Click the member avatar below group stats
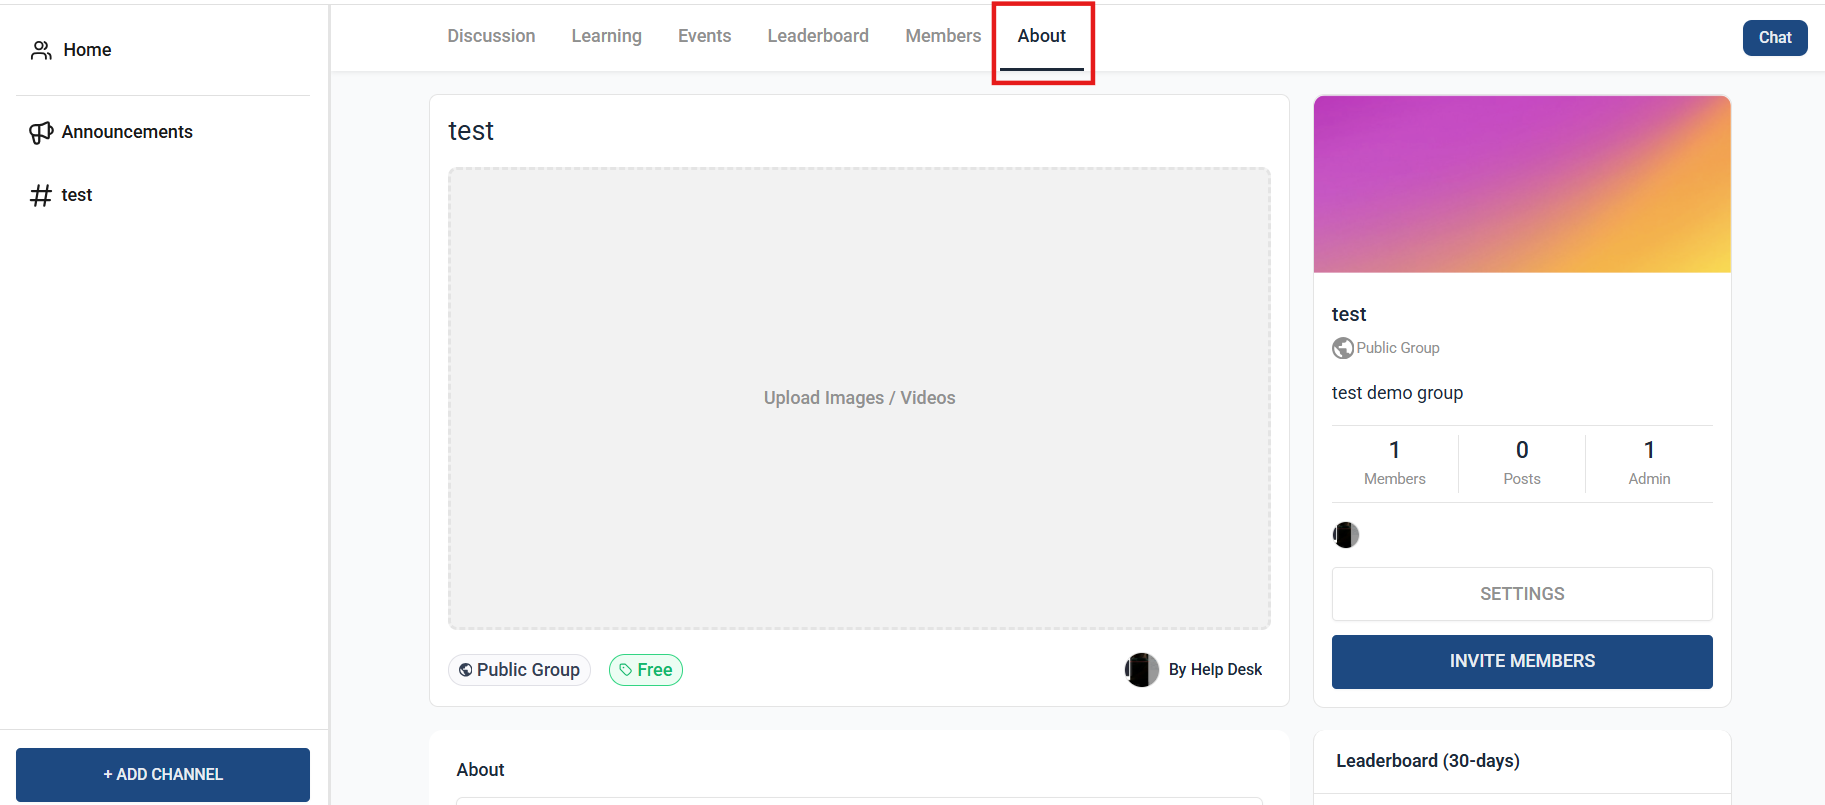1825x805 pixels. click(x=1346, y=535)
